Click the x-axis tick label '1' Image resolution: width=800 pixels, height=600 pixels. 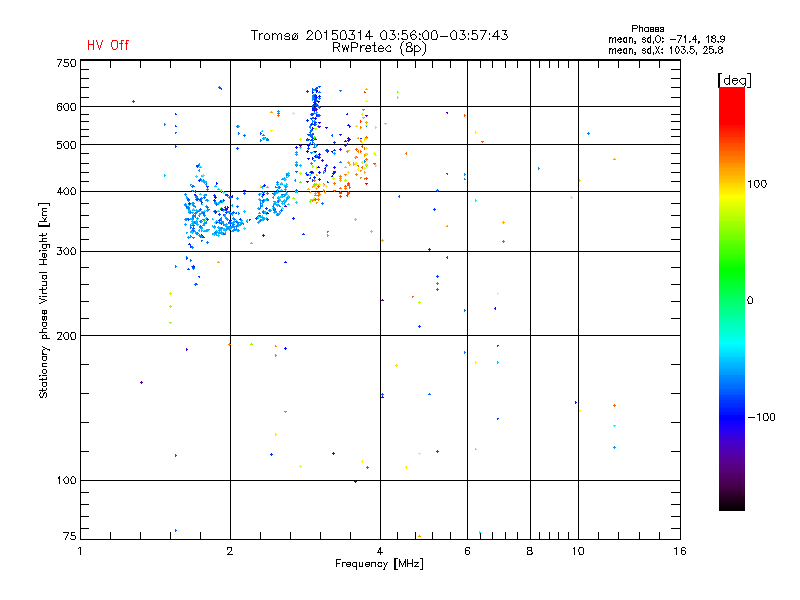[x=80, y=551]
